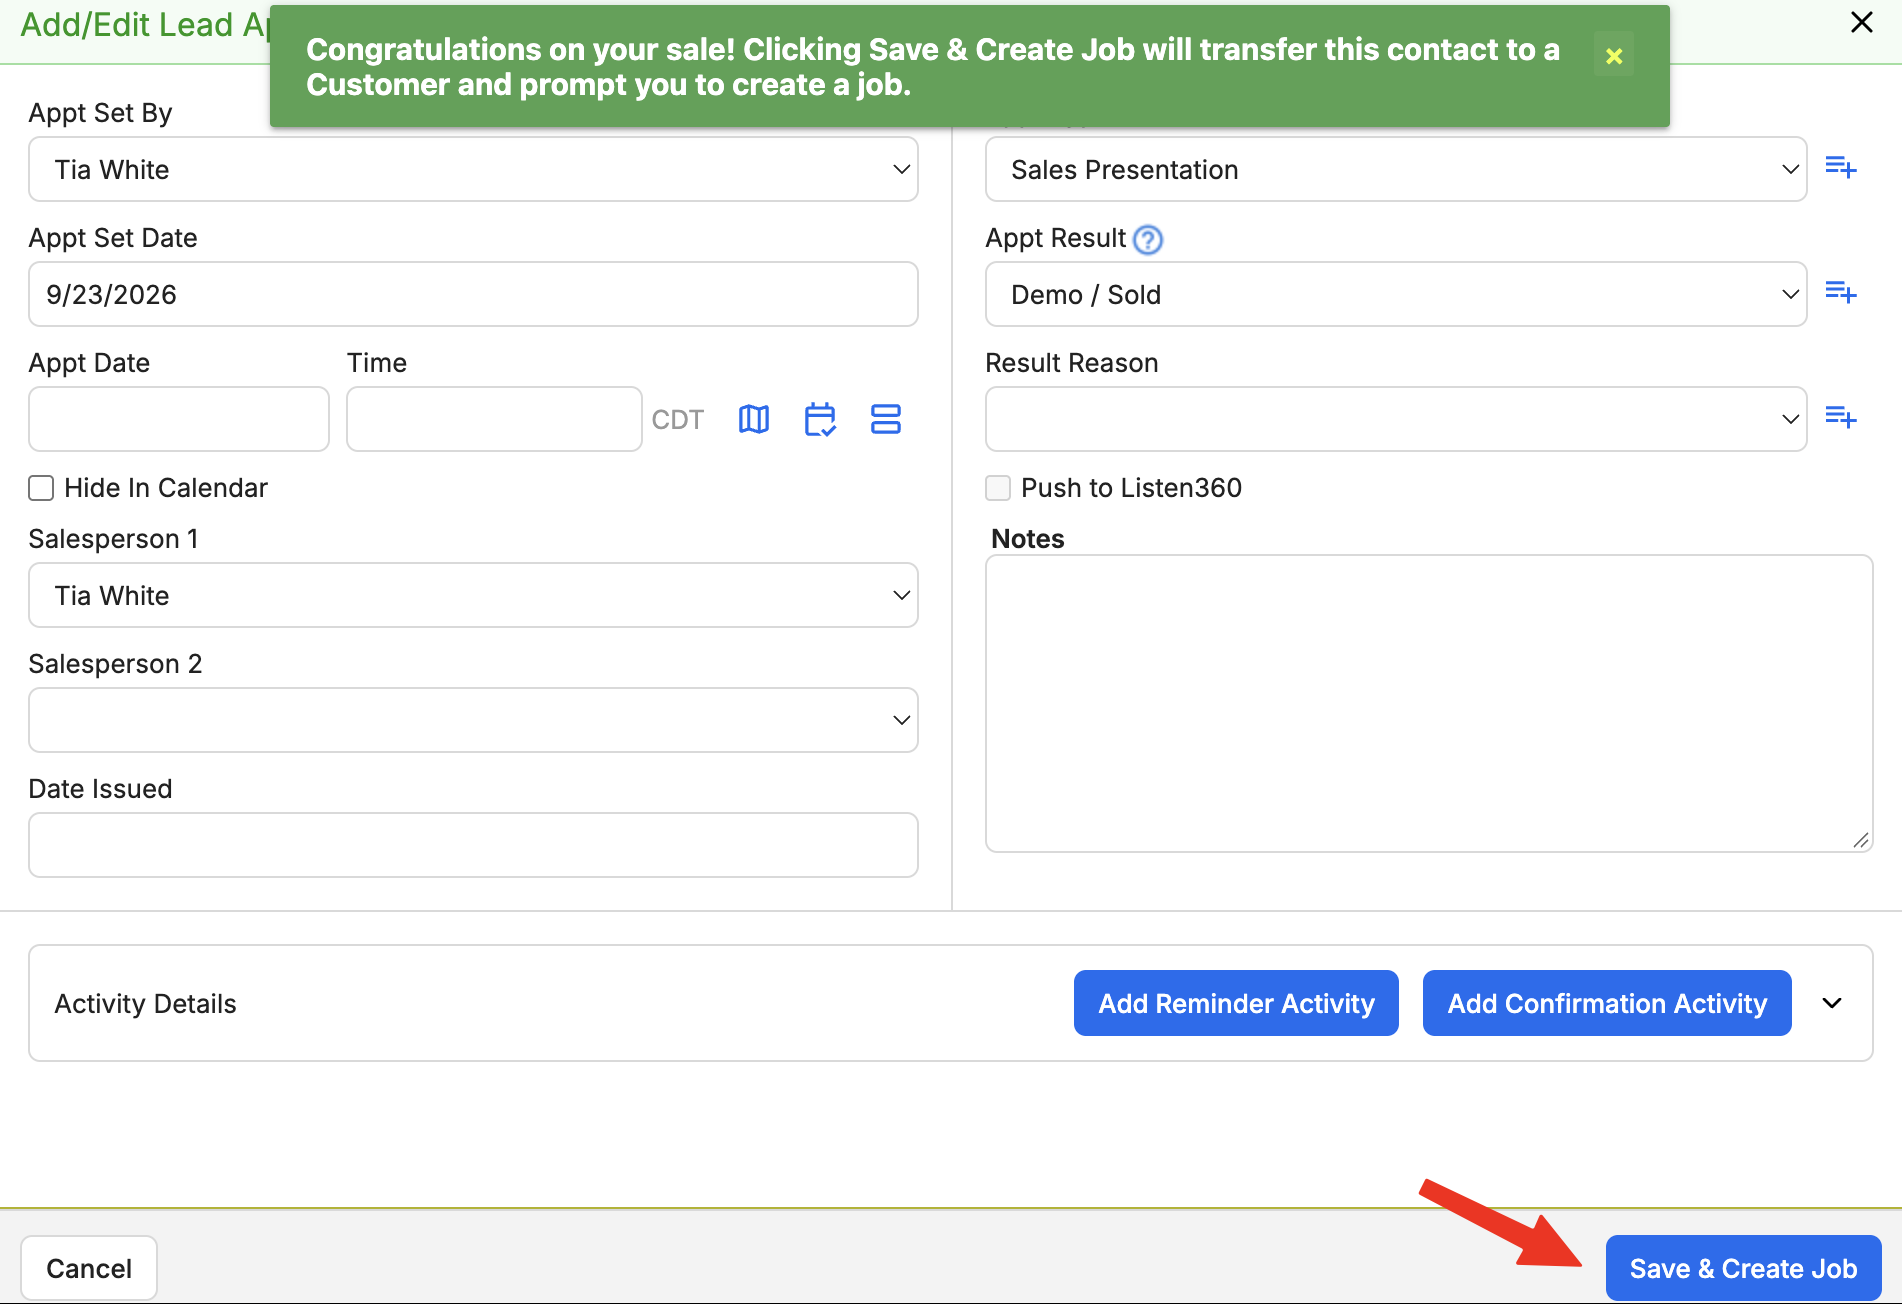Expand the Activity Details section chevron
The width and height of the screenshot is (1902, 1304).
coord(1832,1003)
